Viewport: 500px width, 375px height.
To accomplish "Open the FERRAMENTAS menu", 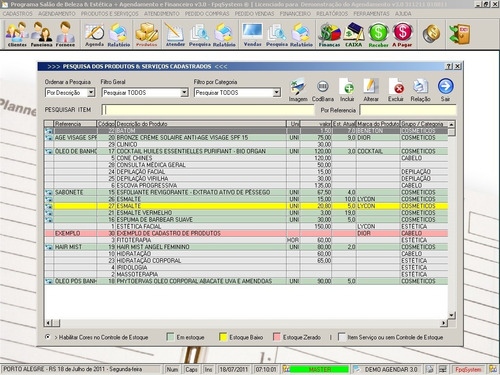I will point(371,14).
